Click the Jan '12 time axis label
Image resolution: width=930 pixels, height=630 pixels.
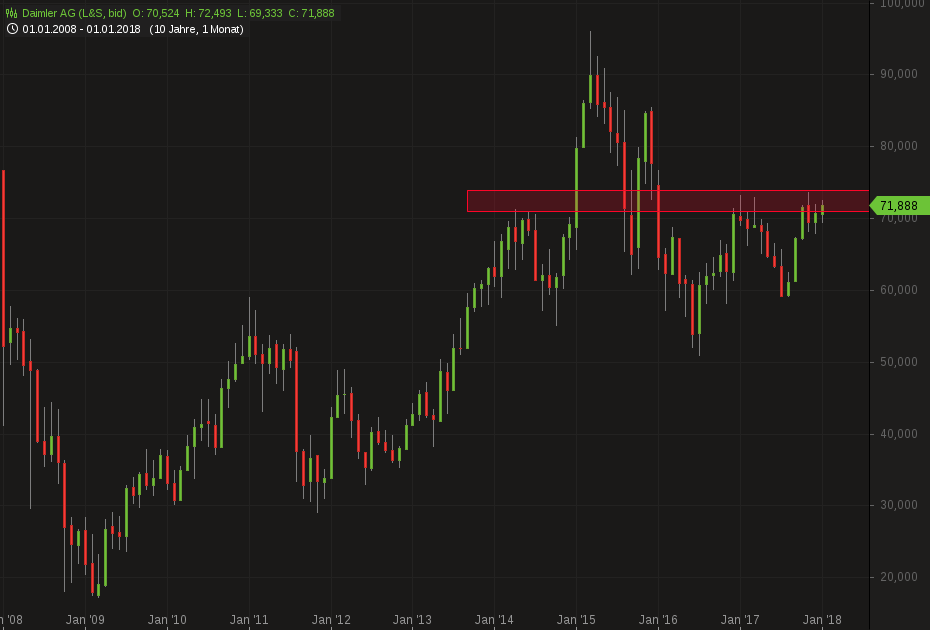[331, 620]
